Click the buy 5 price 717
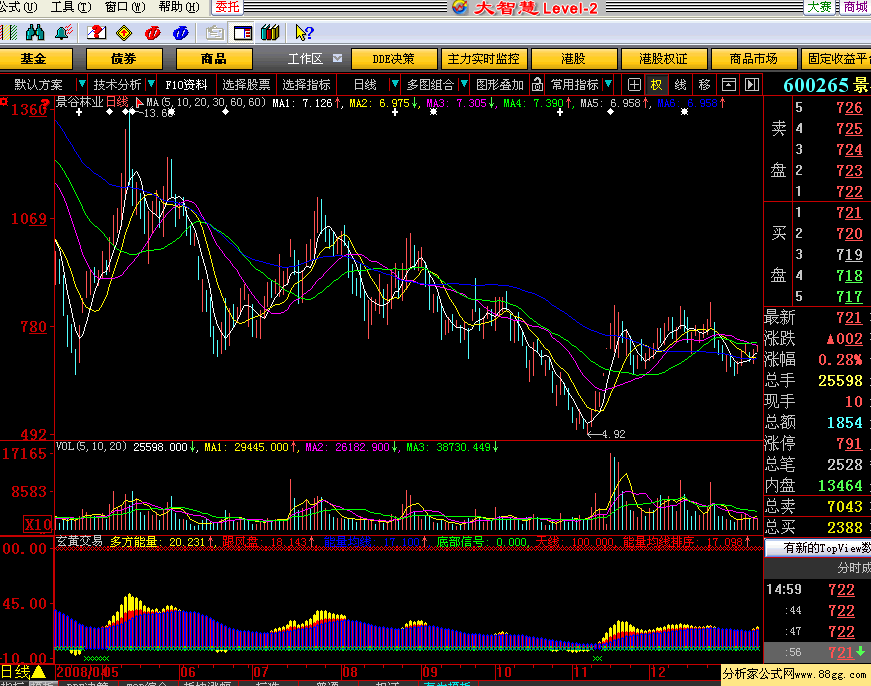The width and height of the screenshot is (871, 686). [849, 297]
